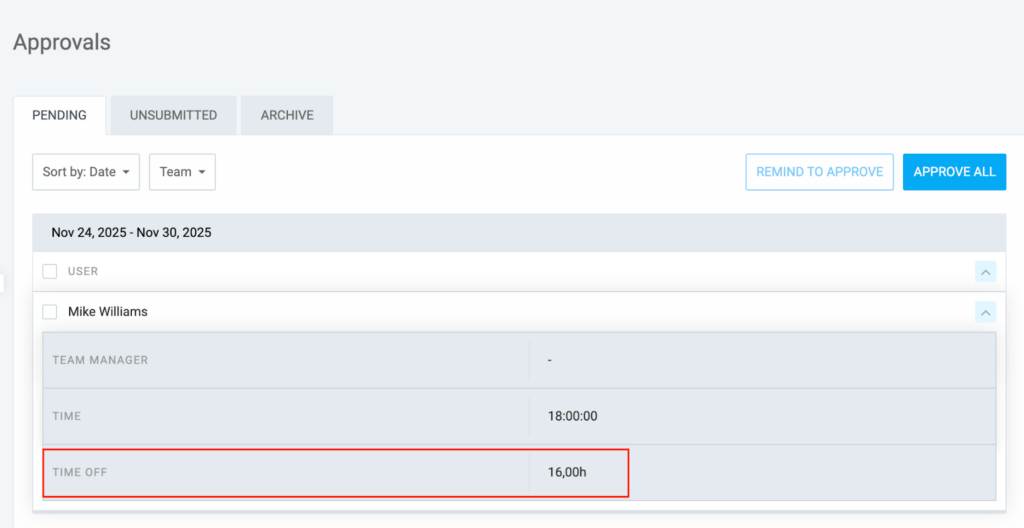Select the TIME OFF row label
Viewport: 1024px width, 528px height.
click(x=79, y=472)
